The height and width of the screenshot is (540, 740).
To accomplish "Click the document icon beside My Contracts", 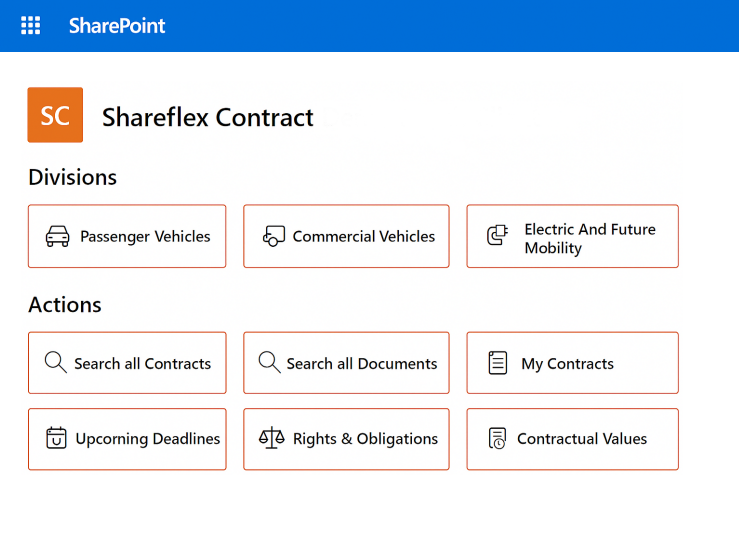I will click(497, 363).
